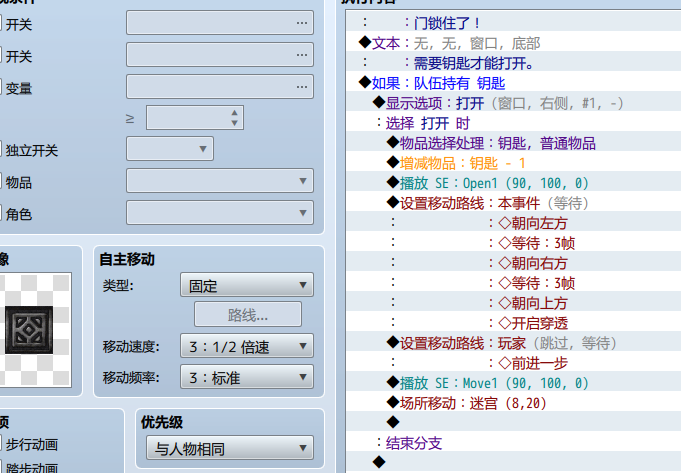The image size is (681, 473).
Task: Expand the 角色 condition dropdown
Action: [220, 213]
